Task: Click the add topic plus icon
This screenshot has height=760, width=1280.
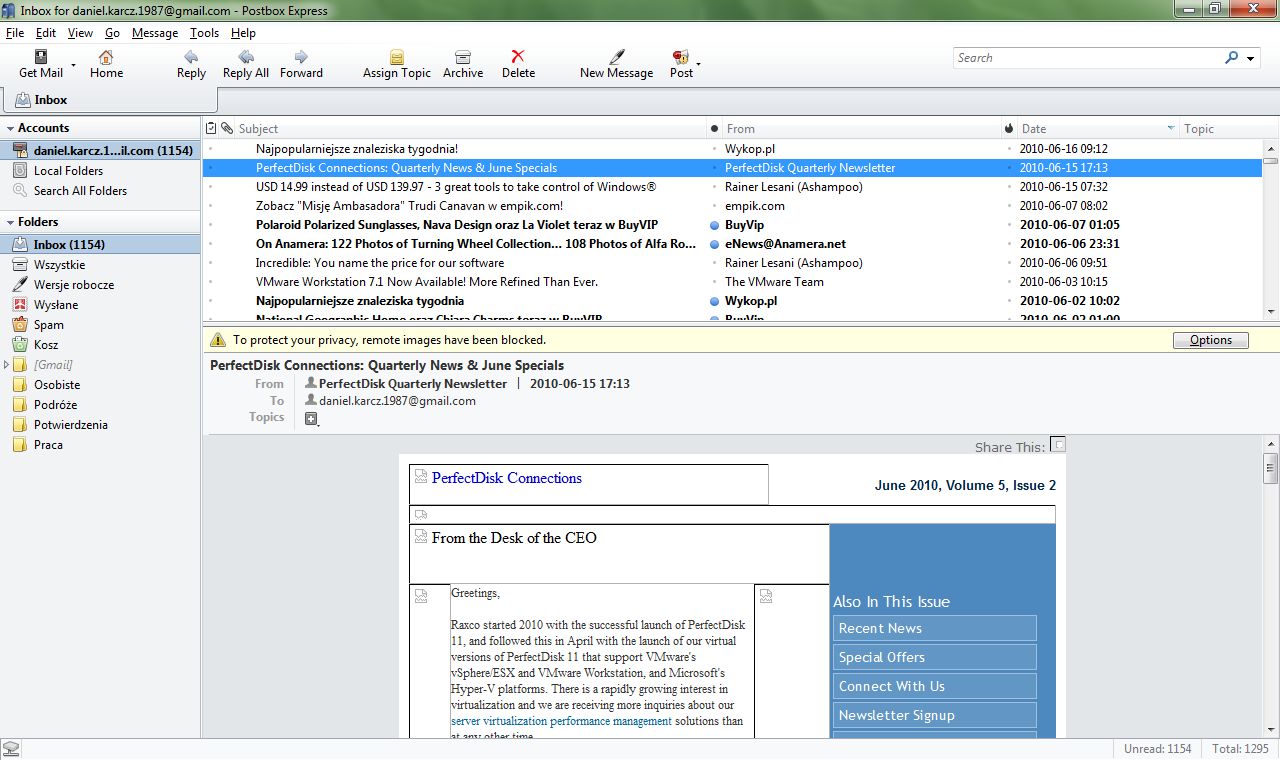Action: pos(311,419)
